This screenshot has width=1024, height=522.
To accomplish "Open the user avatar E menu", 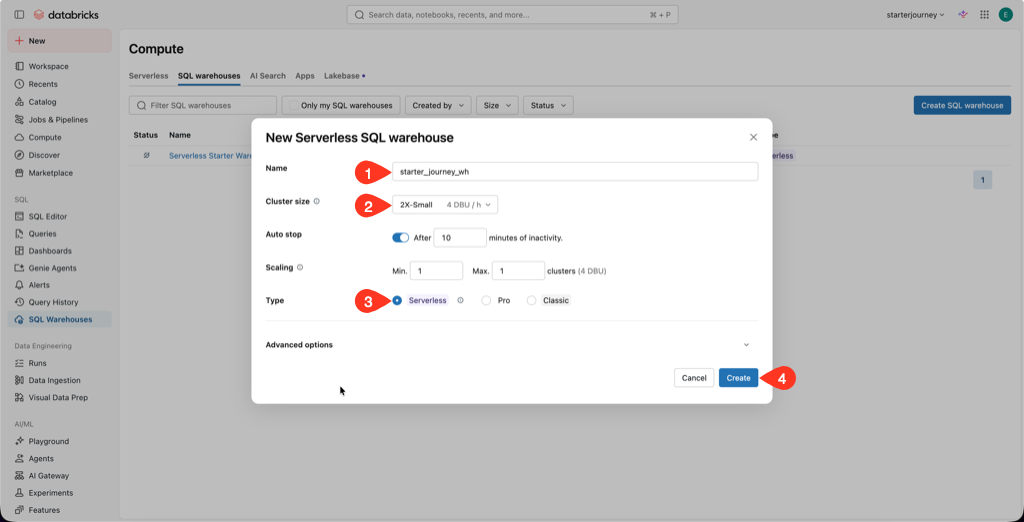I will (1006, 14).
